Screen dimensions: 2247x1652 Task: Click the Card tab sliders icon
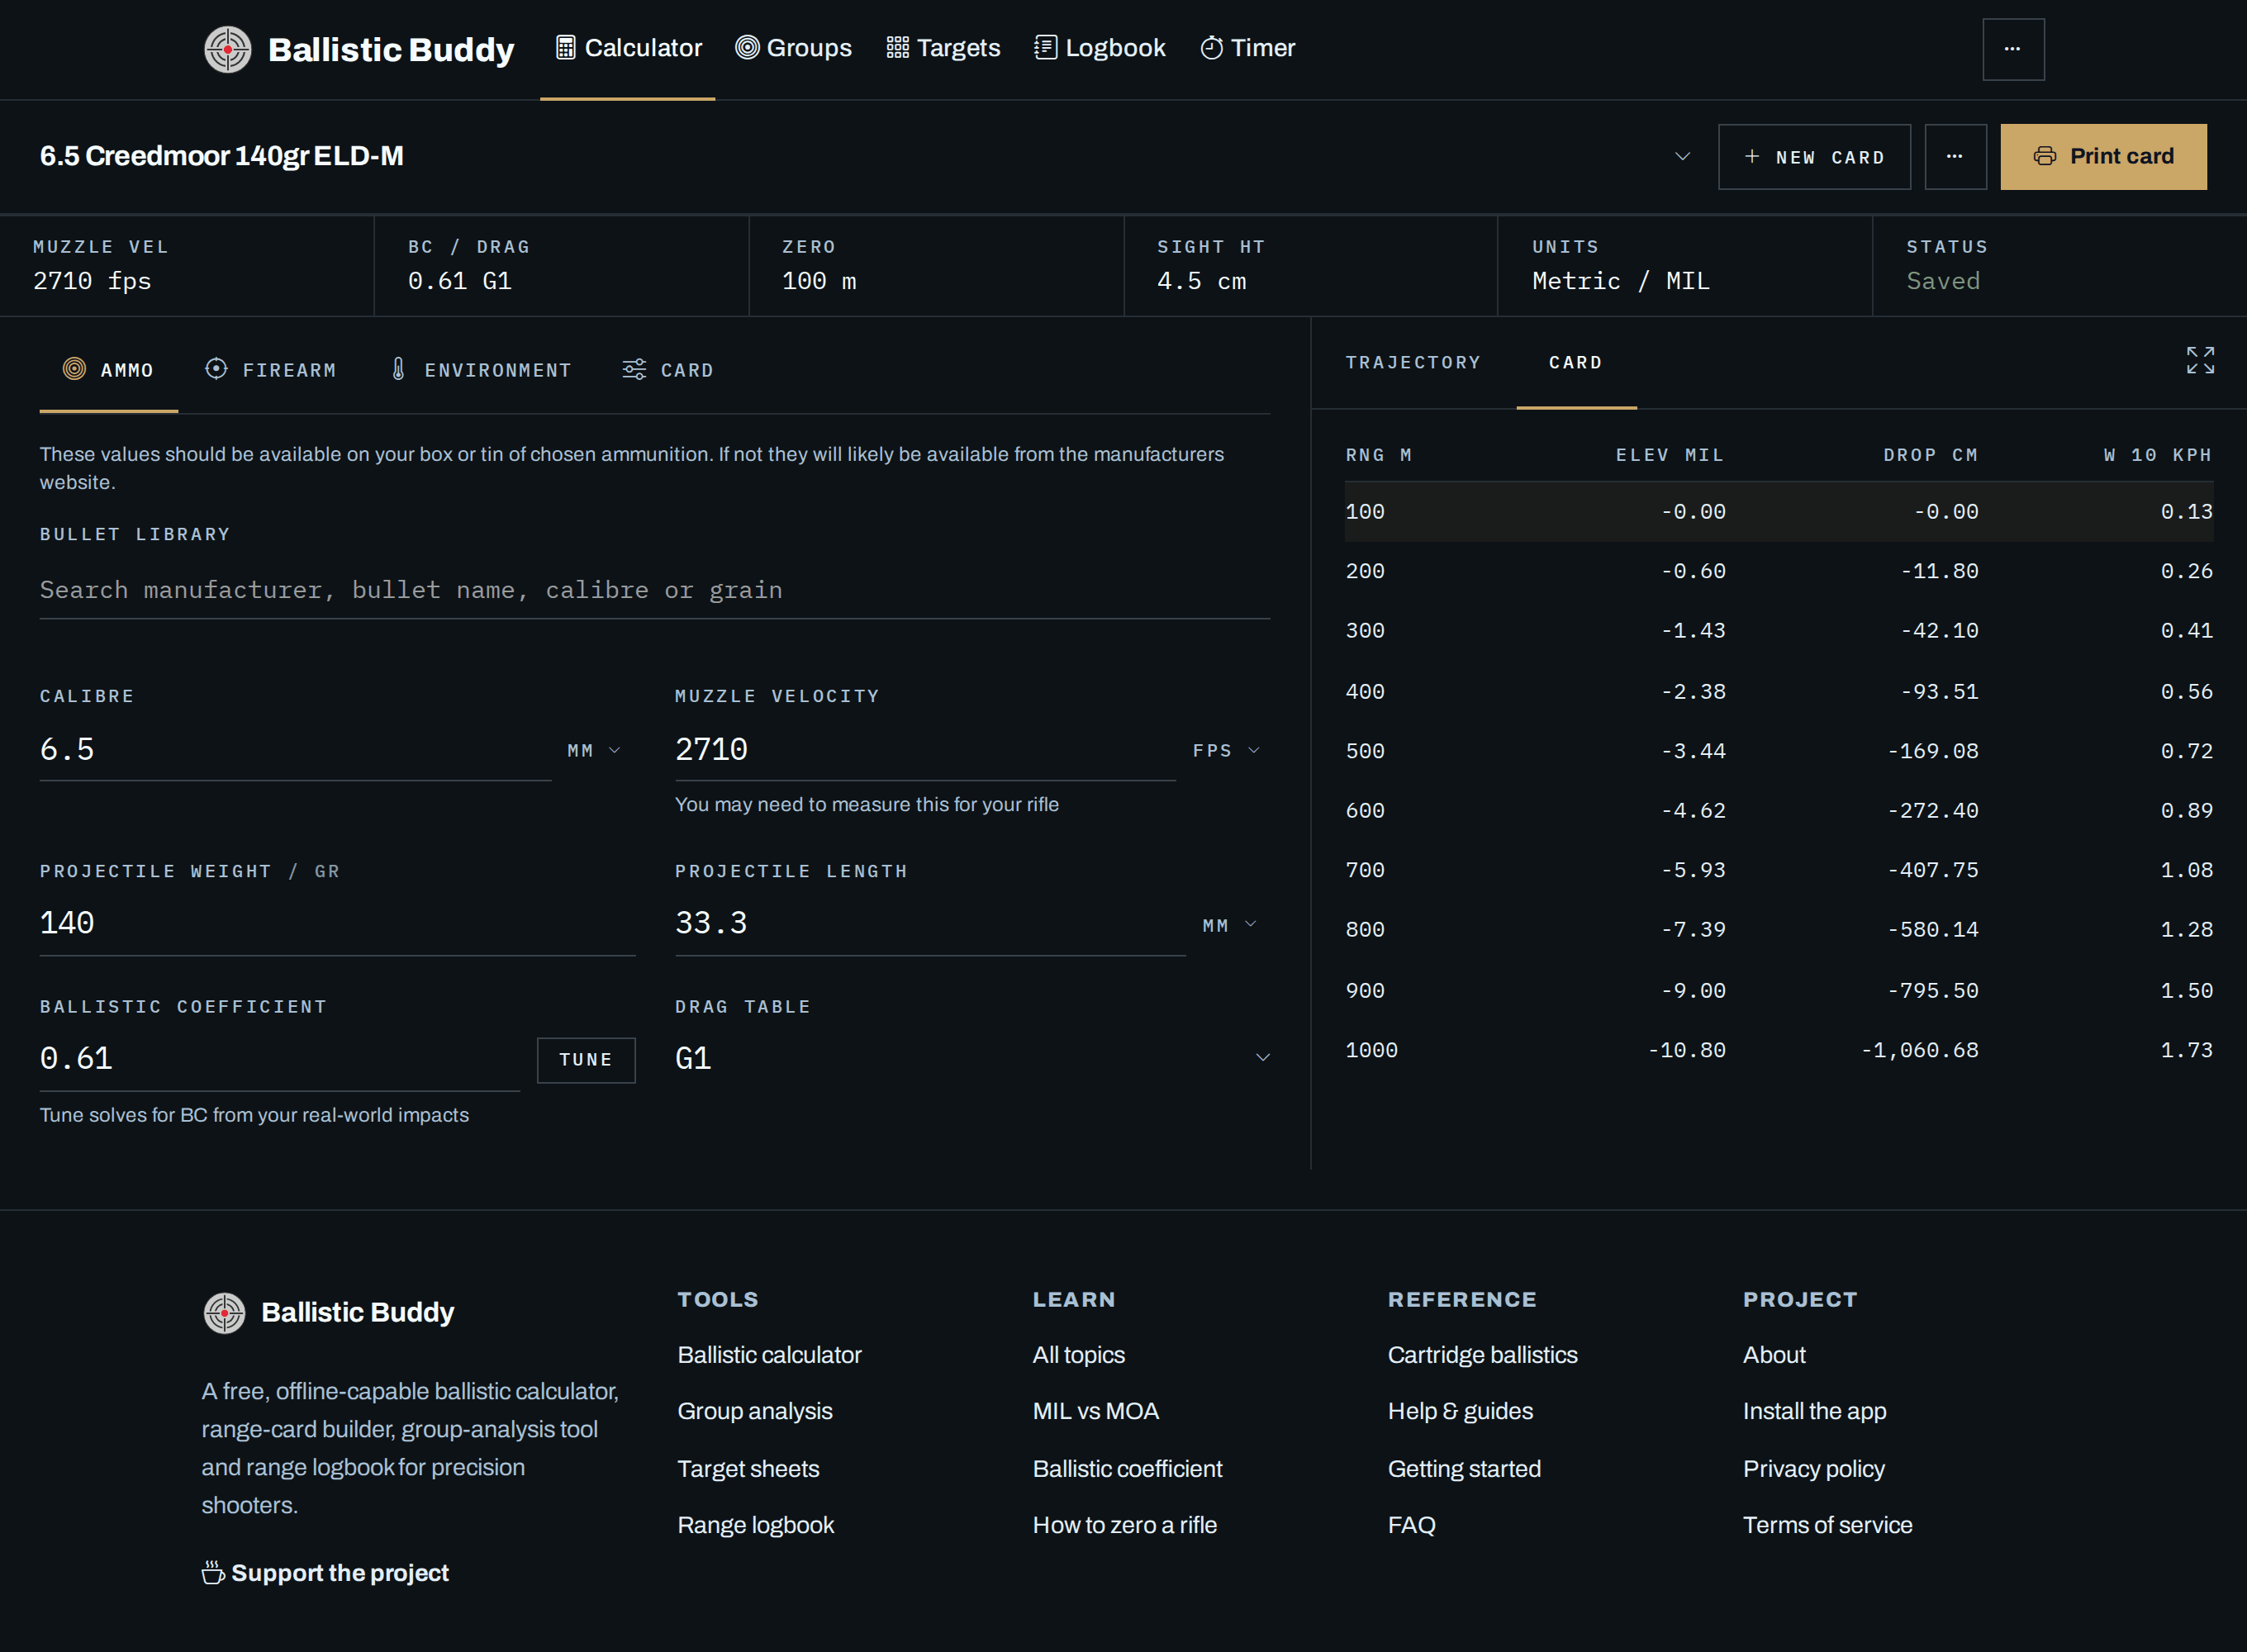click(x=634, y=369)
